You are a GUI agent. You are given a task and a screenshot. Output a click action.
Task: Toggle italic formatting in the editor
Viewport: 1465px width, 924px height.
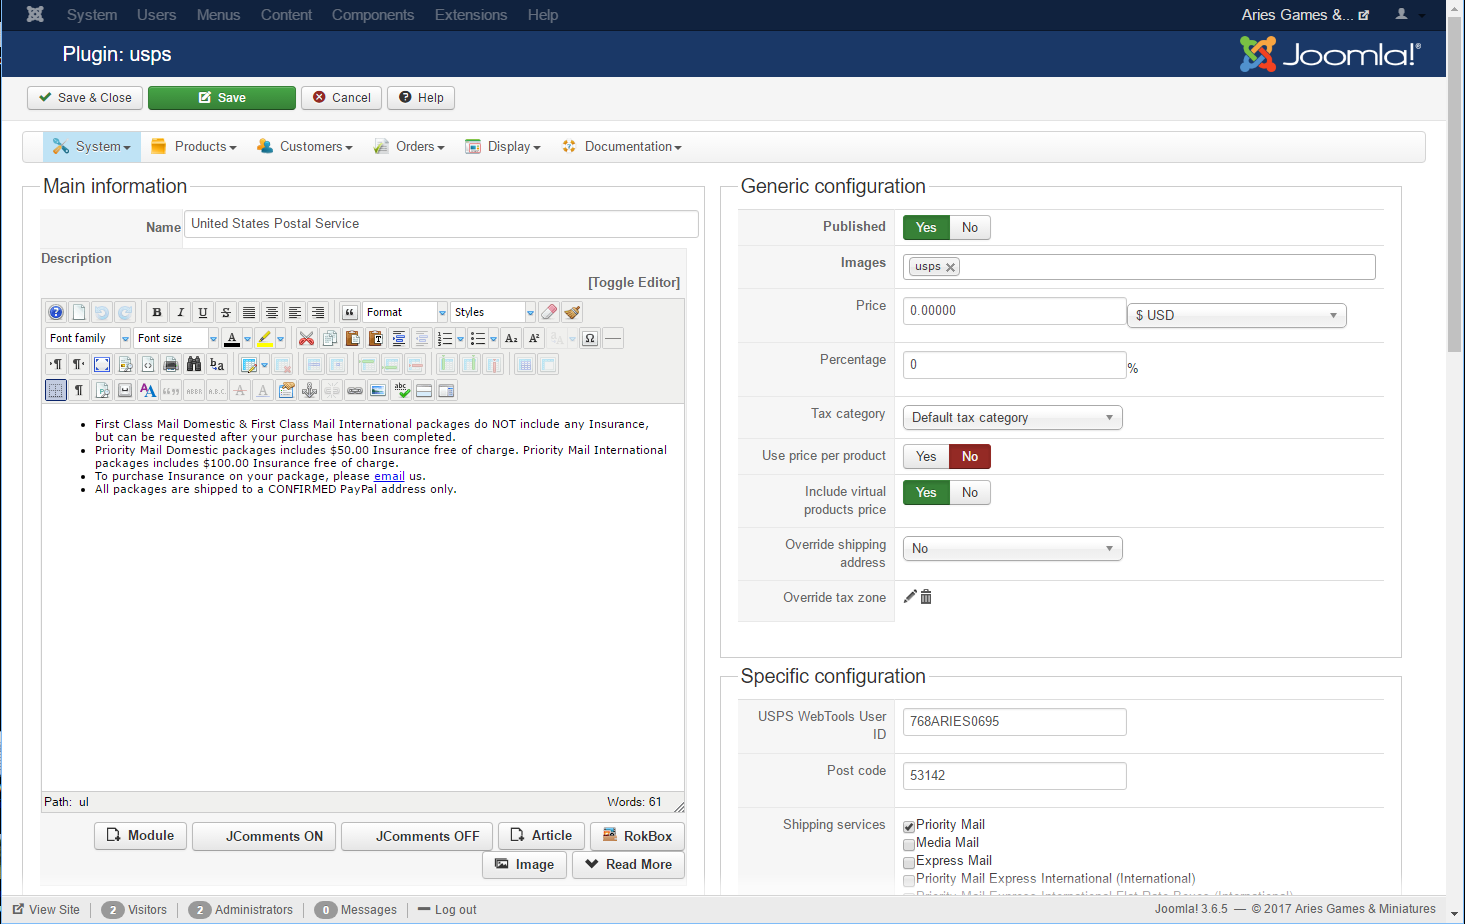[180, 312]
